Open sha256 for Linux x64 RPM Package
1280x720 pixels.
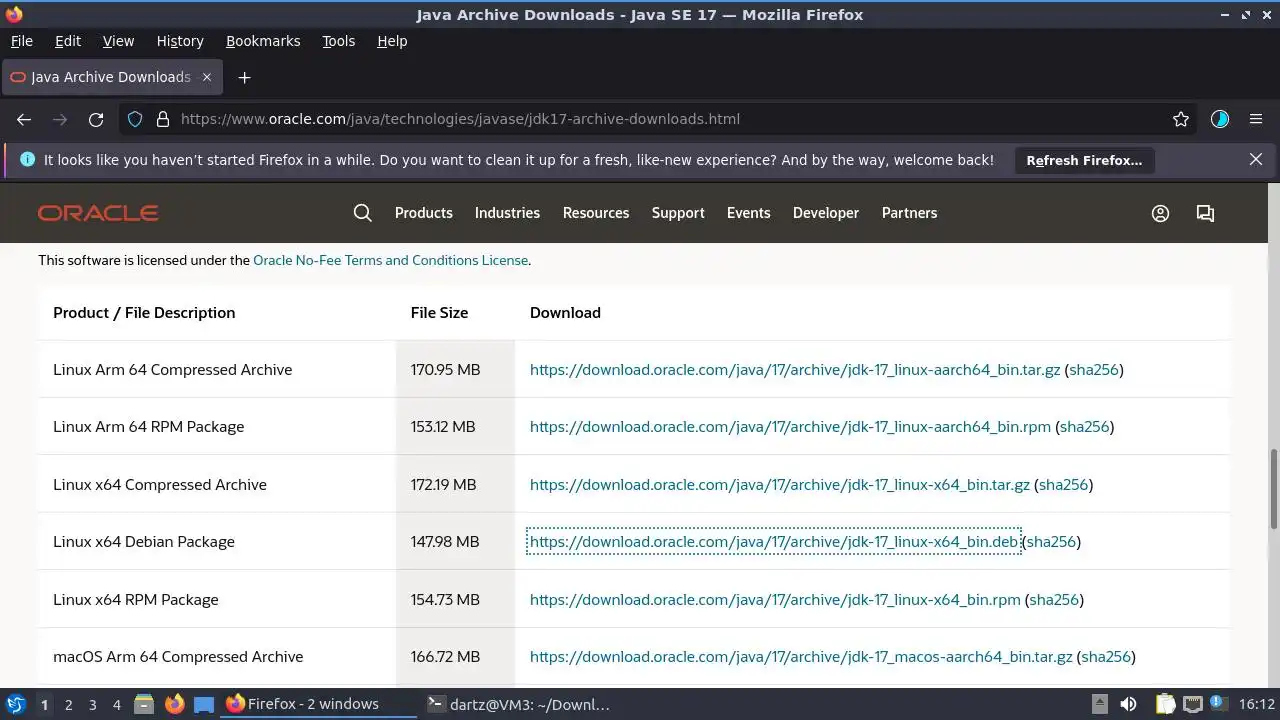1054,600
